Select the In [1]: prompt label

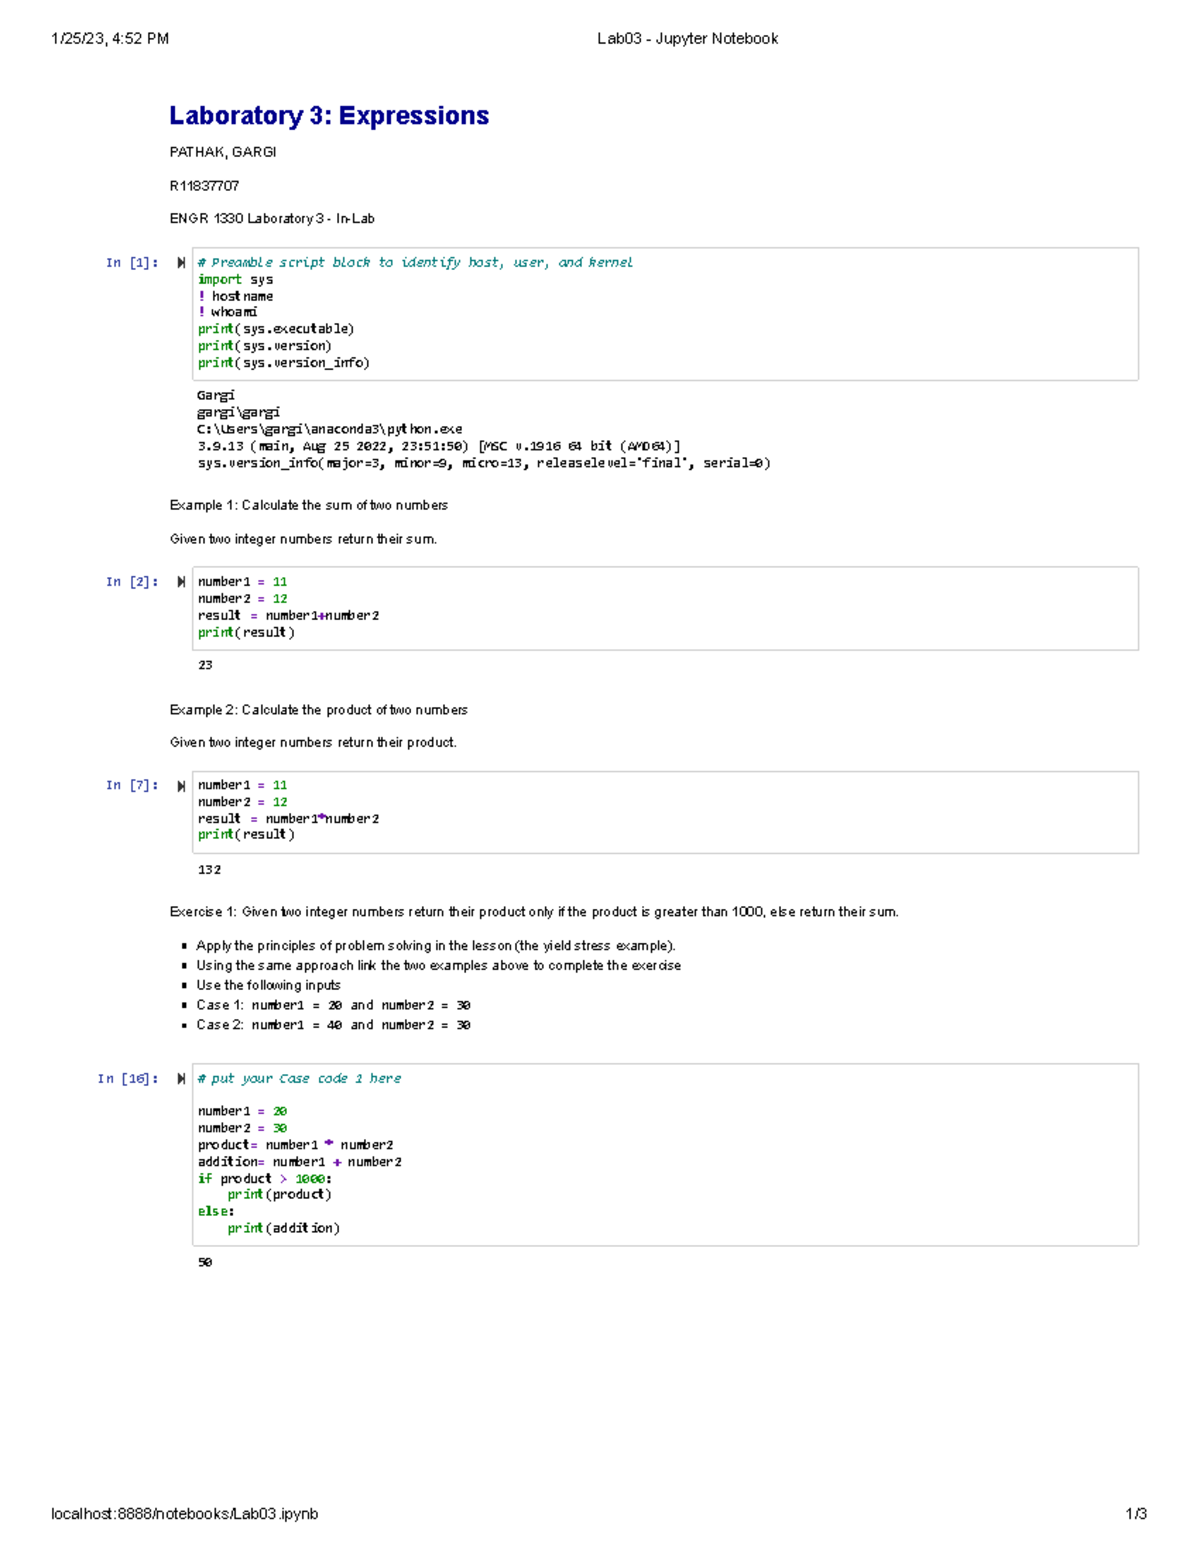click(x=132, y=262)
